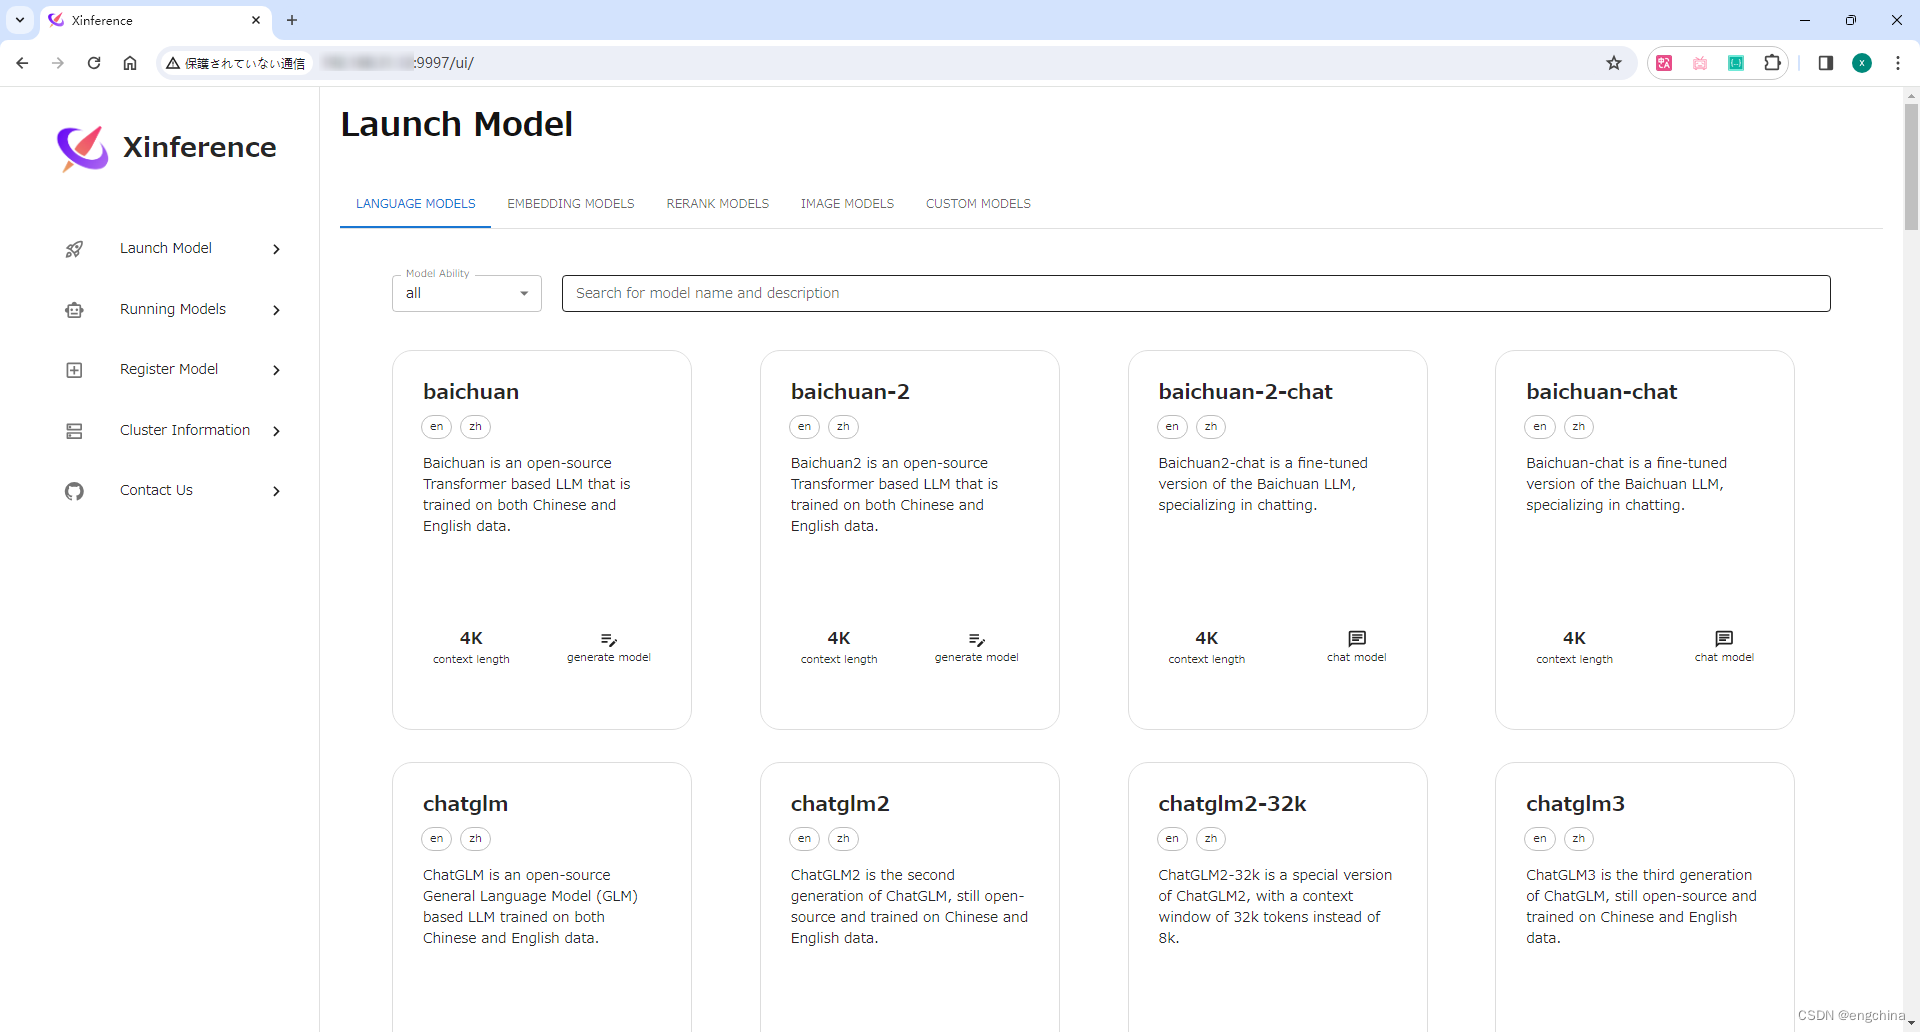Select the baichuan-2 model card title
Viewport: 1920px width, 1032px height.
[x=850, y=392]
